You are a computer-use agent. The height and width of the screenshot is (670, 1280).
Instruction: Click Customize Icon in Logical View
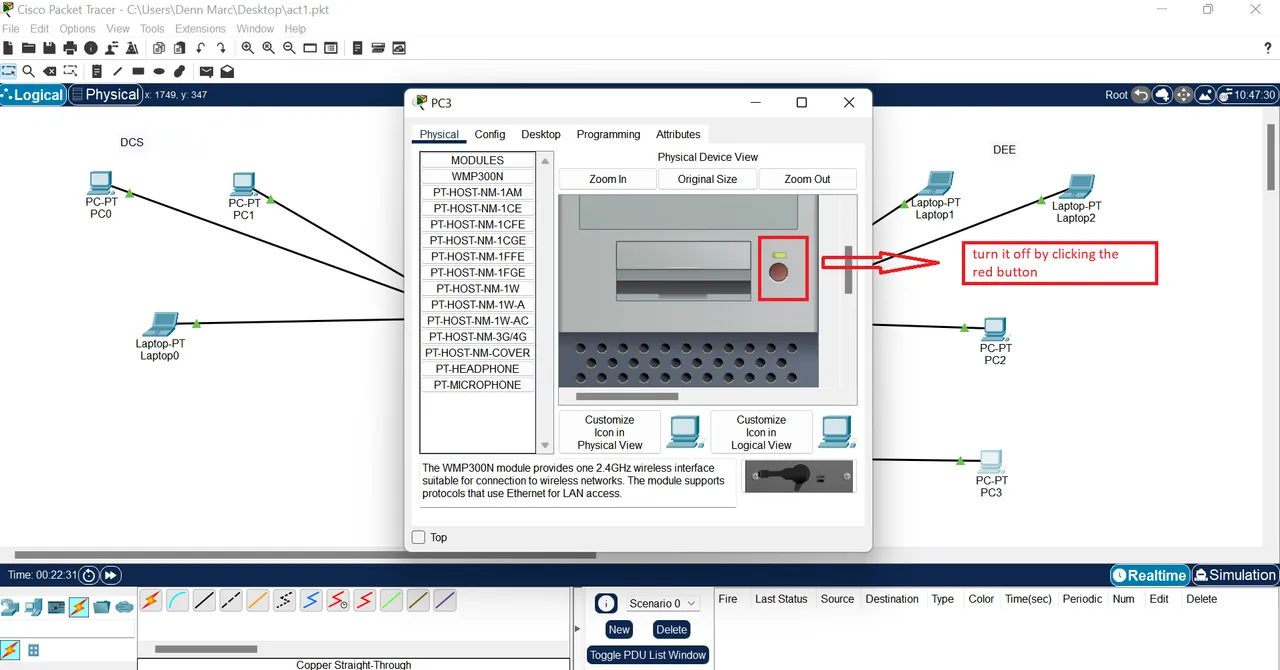point(761,432)
